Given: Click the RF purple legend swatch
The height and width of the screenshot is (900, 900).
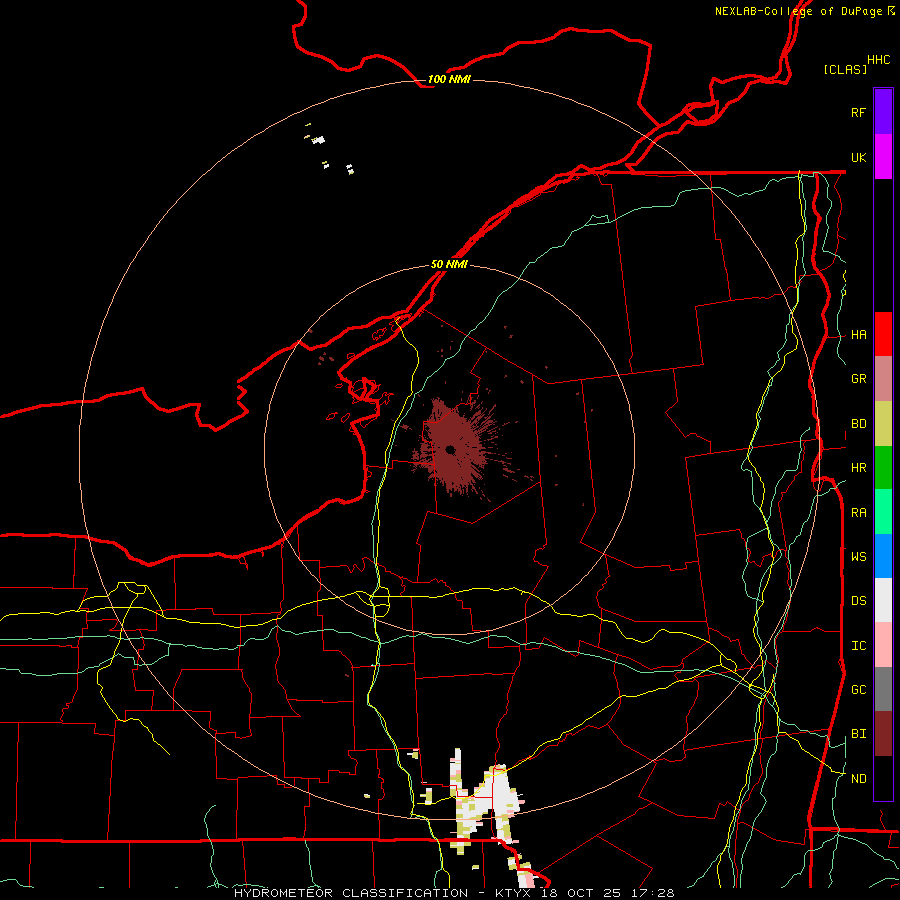Looking at the screenshot, I should 883,112.
